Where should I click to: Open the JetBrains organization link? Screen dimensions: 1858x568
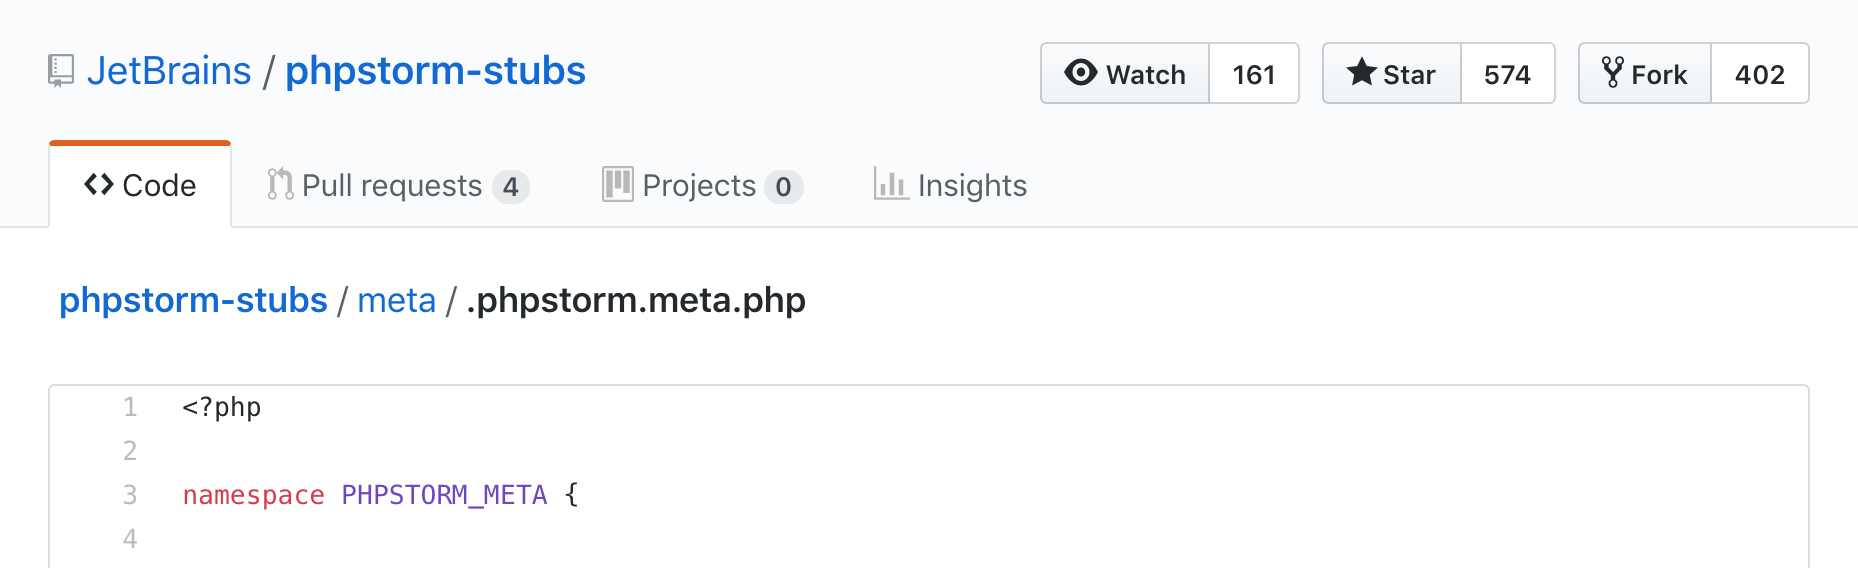[x=169, y=71]
